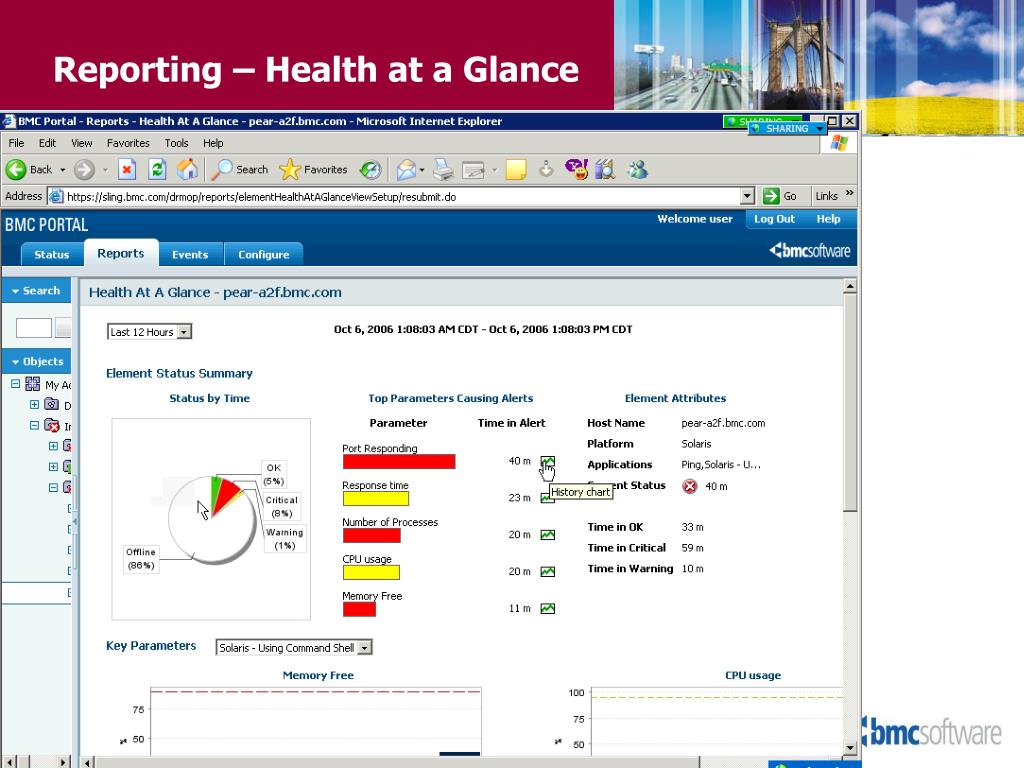Screen dimensions: 1024x768
Task: Click the Go button arrow
Action: (x=771, y=196)
